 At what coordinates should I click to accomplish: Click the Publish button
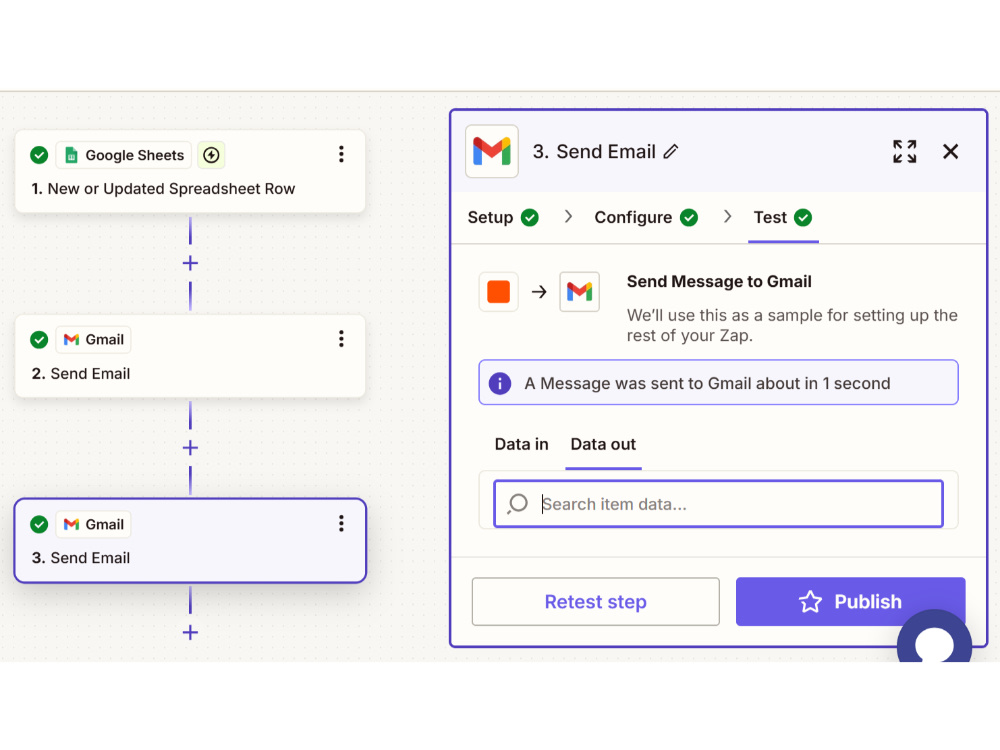point(850,601)
